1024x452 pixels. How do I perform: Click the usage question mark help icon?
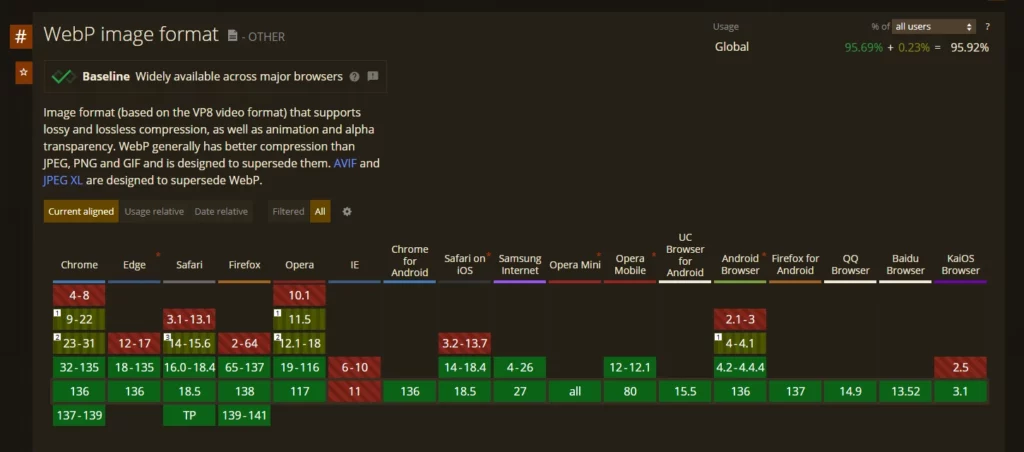[987, 26]
